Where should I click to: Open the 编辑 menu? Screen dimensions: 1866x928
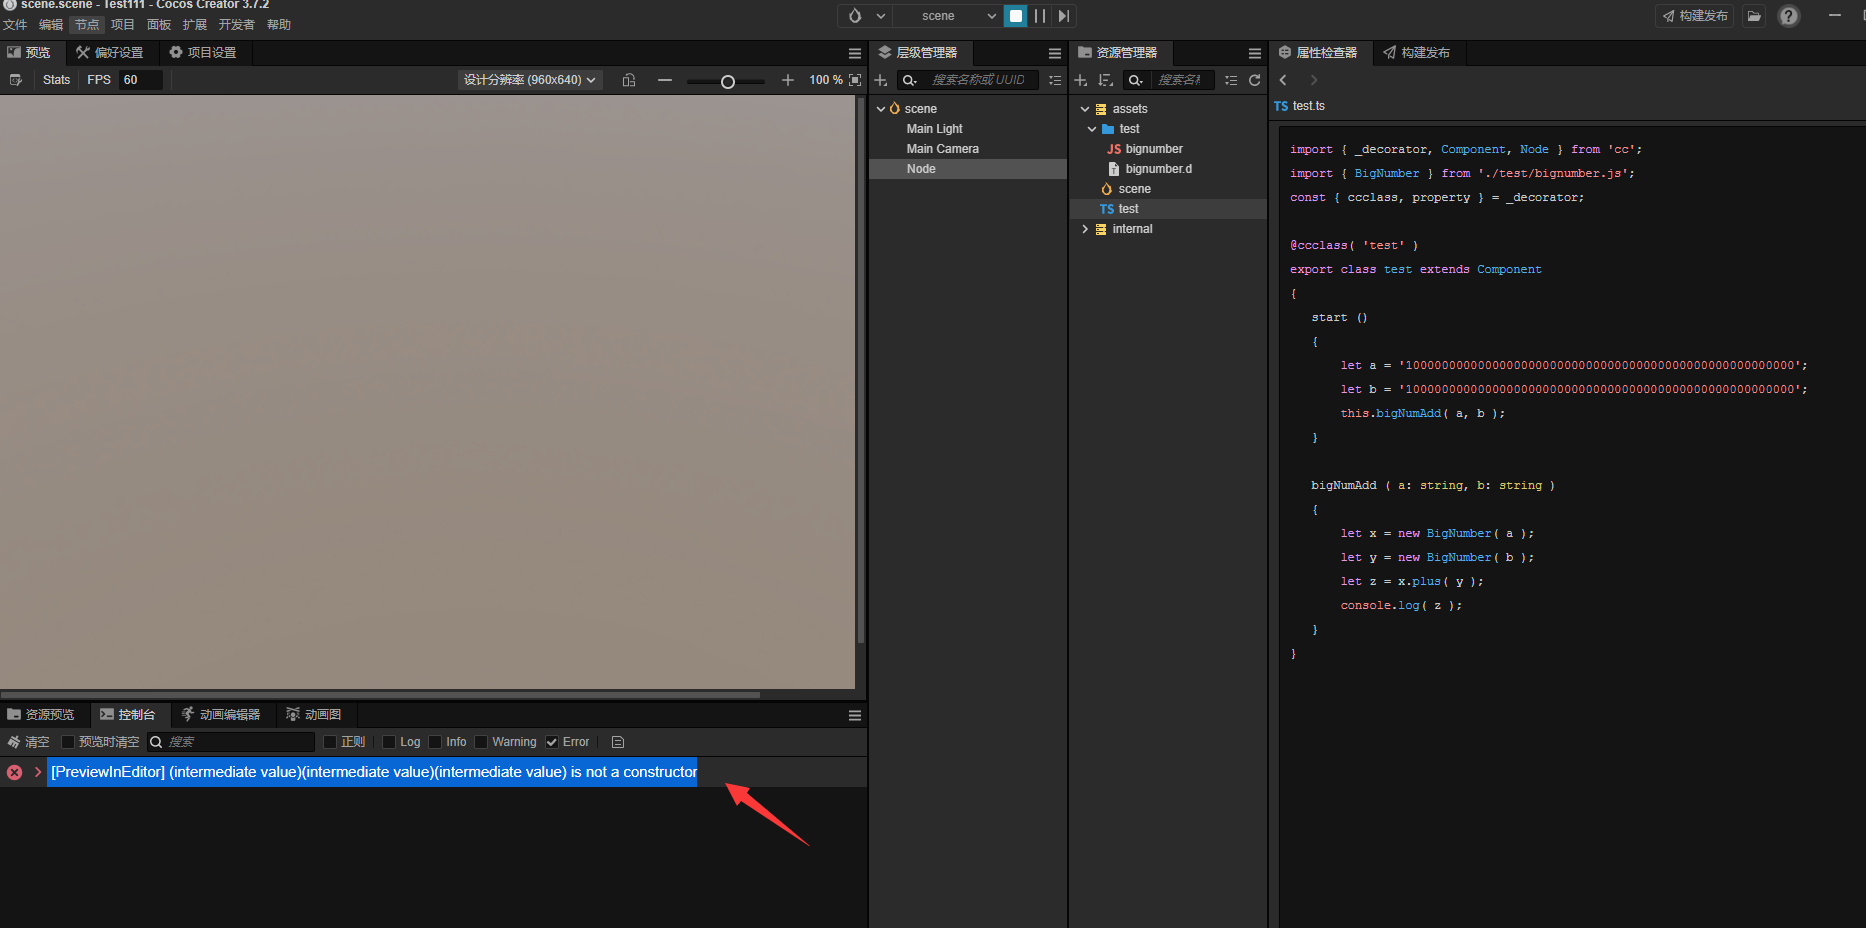51,25
